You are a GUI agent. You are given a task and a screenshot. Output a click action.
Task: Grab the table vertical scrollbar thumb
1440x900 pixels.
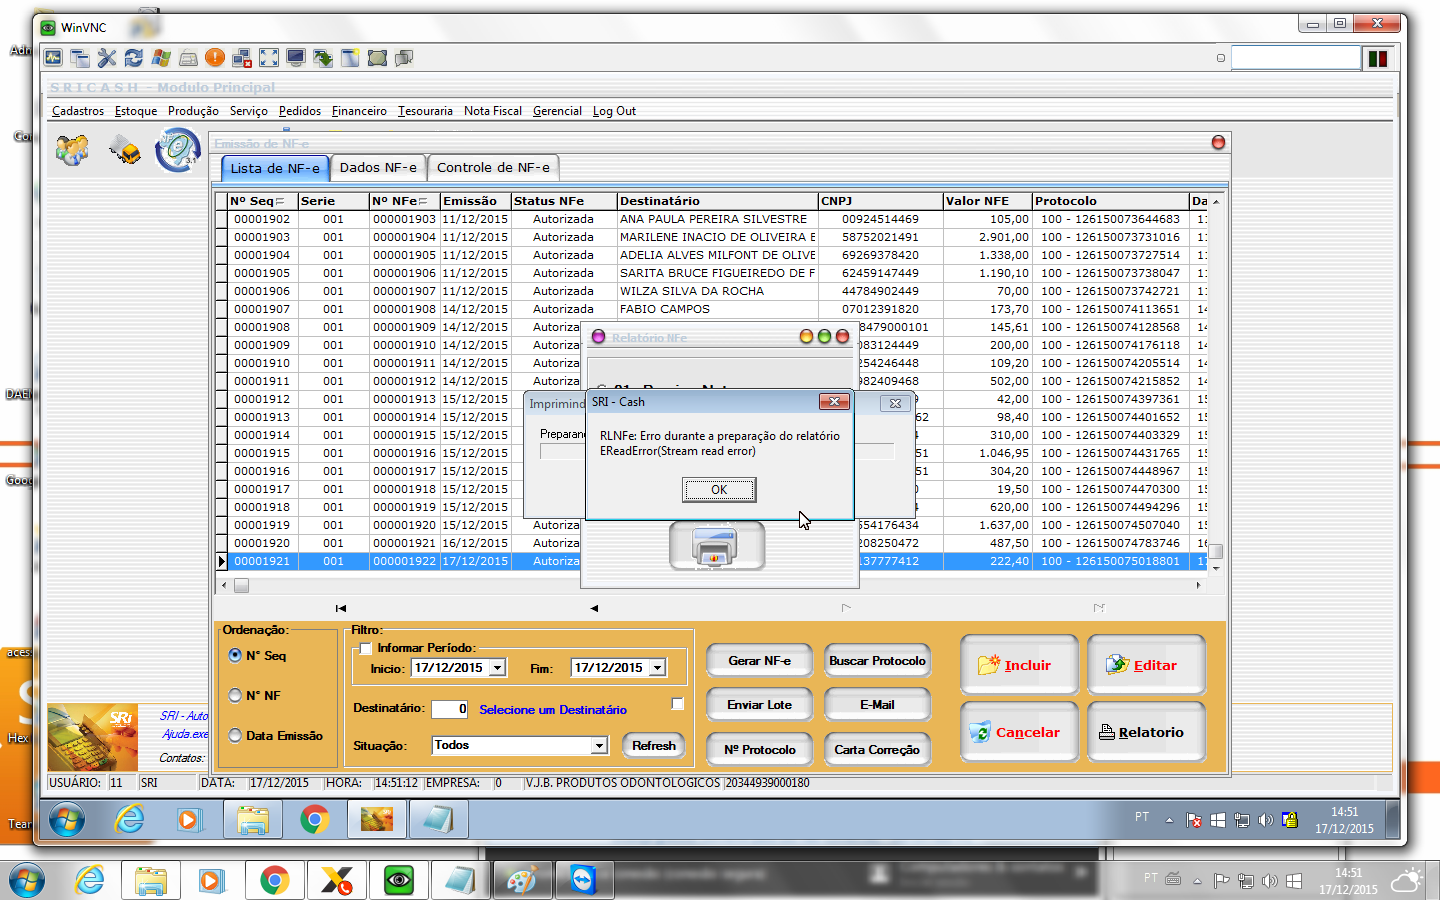1216,551
